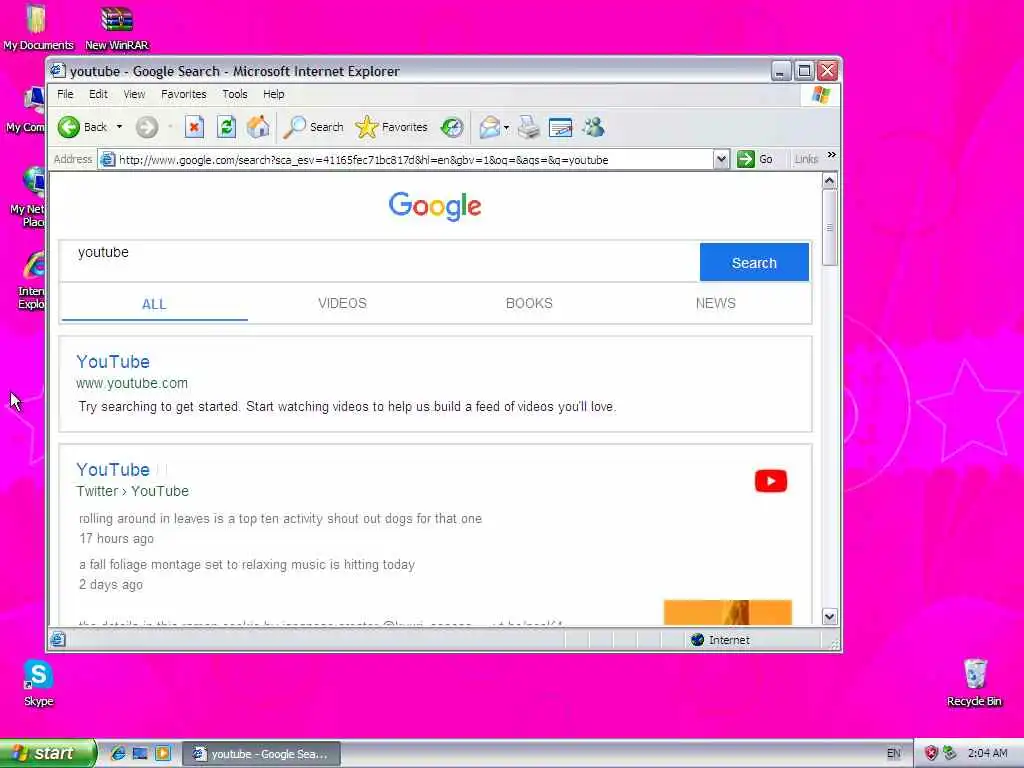
Task: Click the Print page icon
Action: (528, 127)
